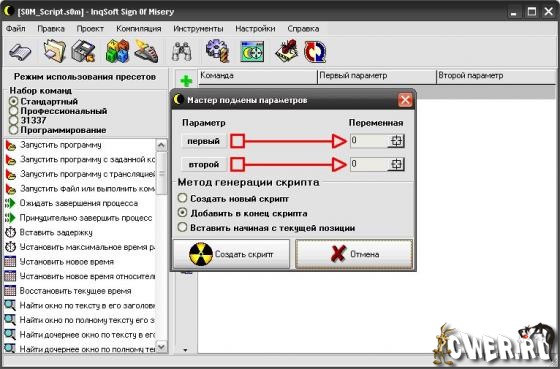The image size is (560, 369).
Task: Expand the small arrow below the side toolbar
Action: coord(185,350)
